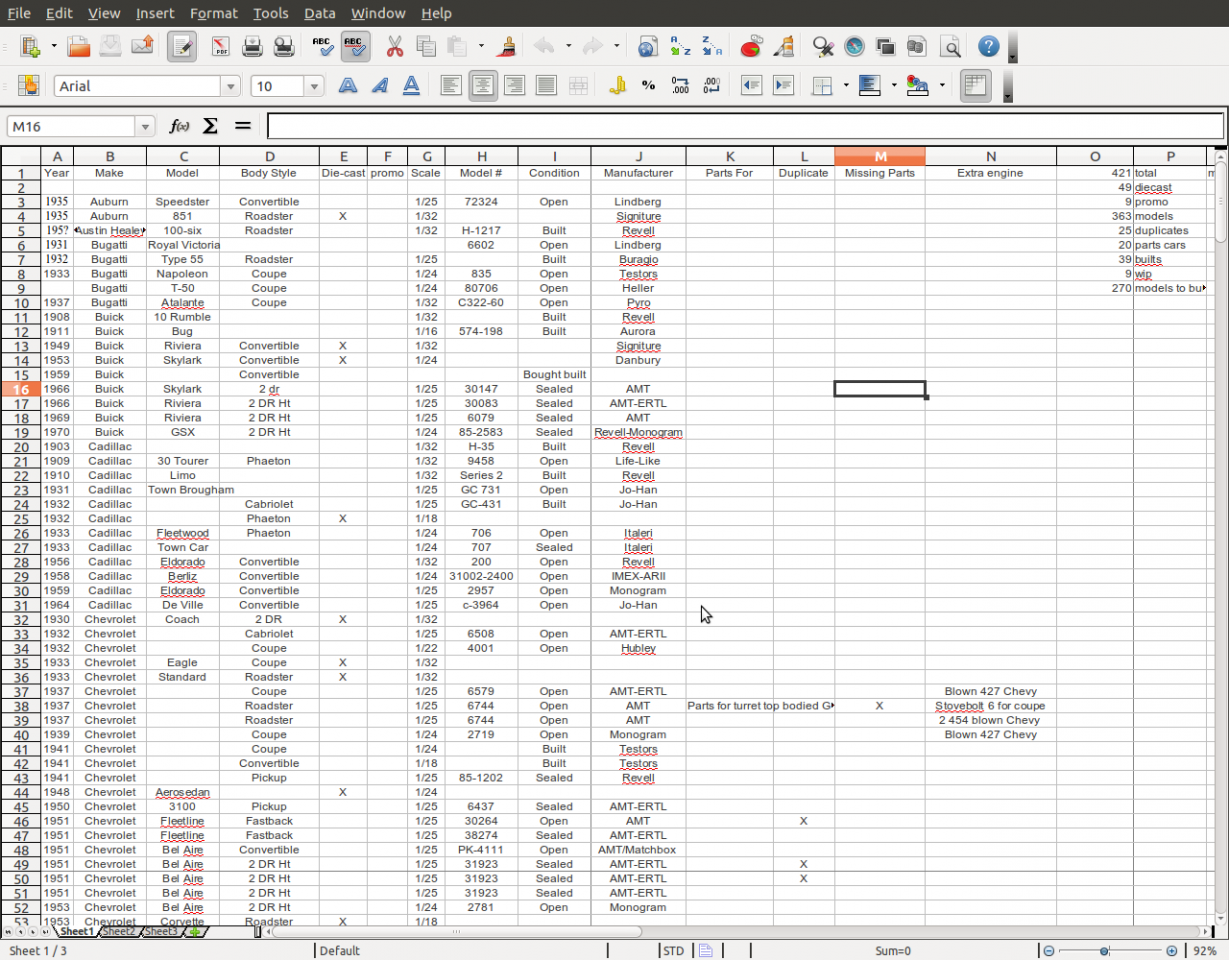This screenshot has width=1229, height=960.
Task: Export directly as PDF
Action: coord(221,46)
